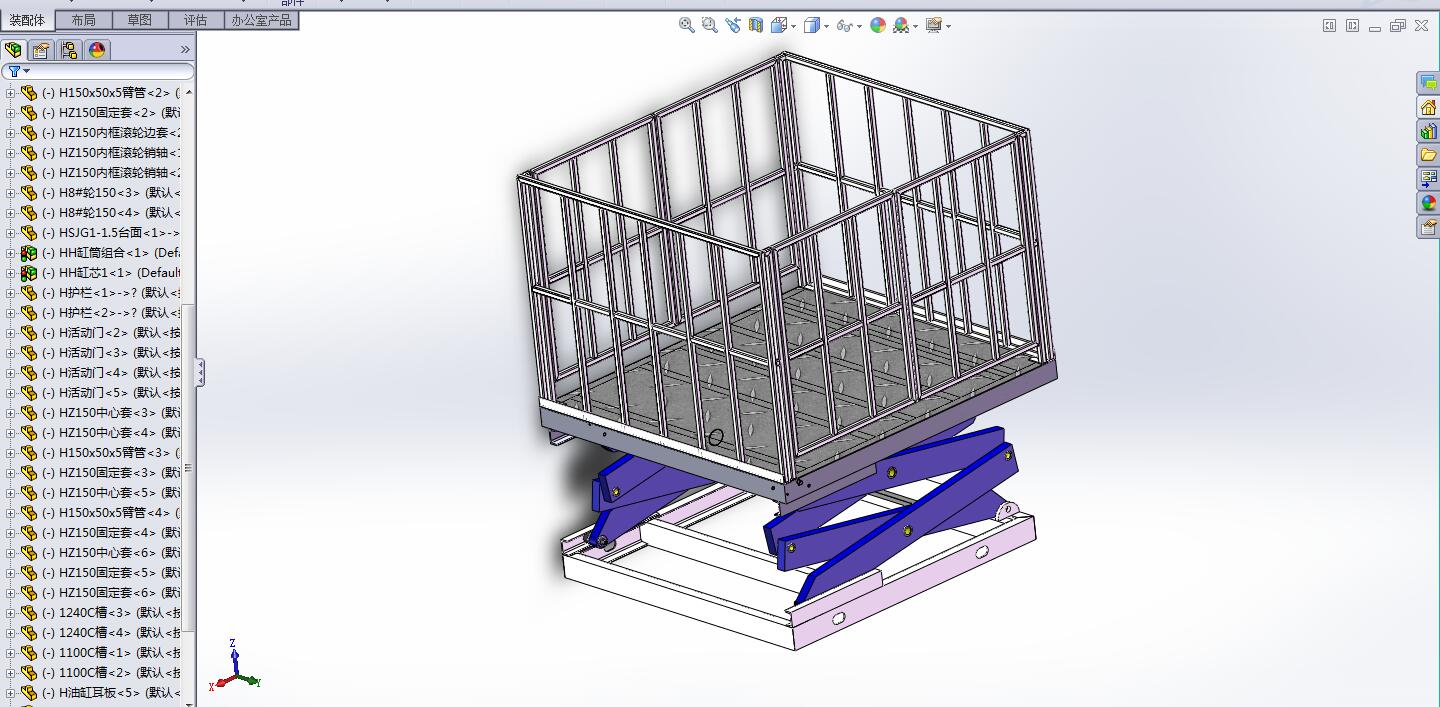Click the tree filter funnel icon

pyautogui.click(x=14, y=71)
